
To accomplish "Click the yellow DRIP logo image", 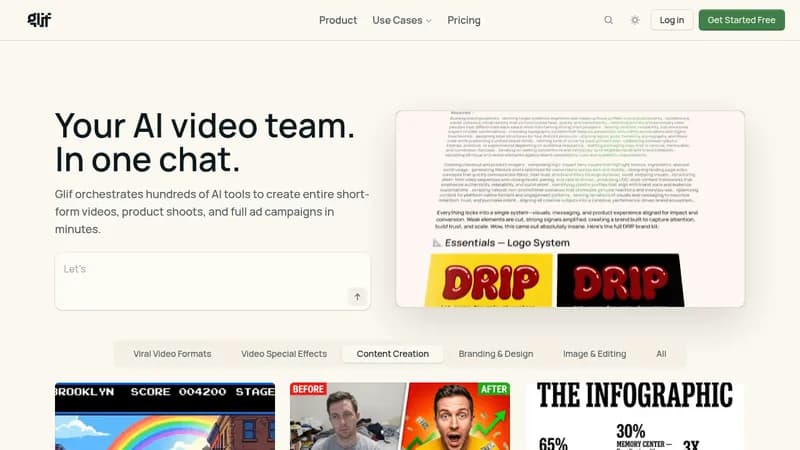I will coord(489,281).
